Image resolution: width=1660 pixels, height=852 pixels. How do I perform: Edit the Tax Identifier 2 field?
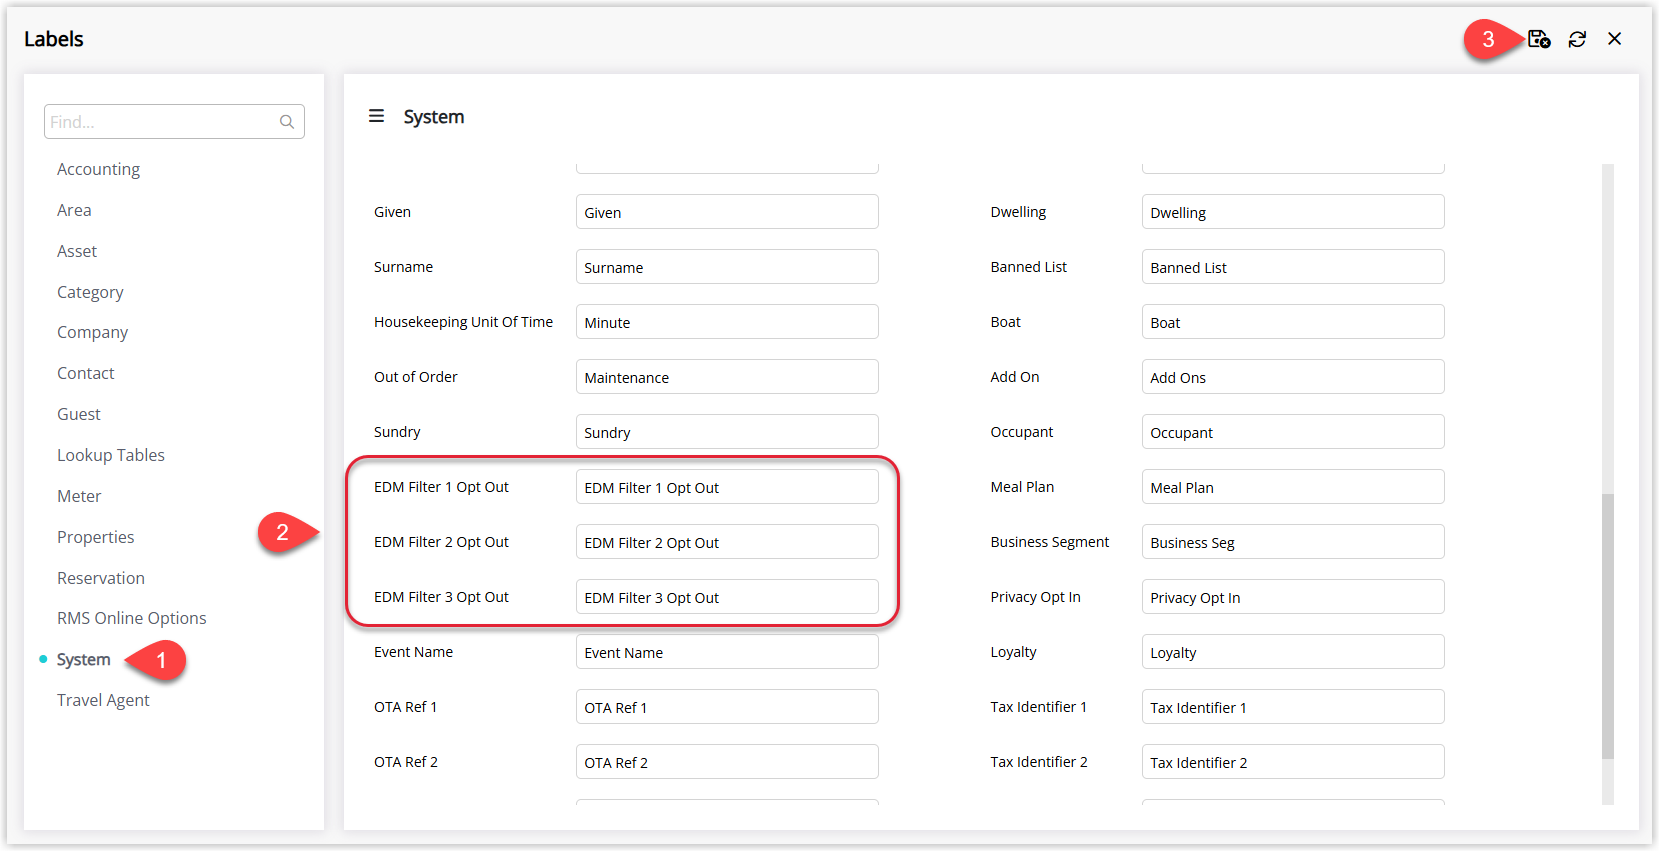[1293, 762]
